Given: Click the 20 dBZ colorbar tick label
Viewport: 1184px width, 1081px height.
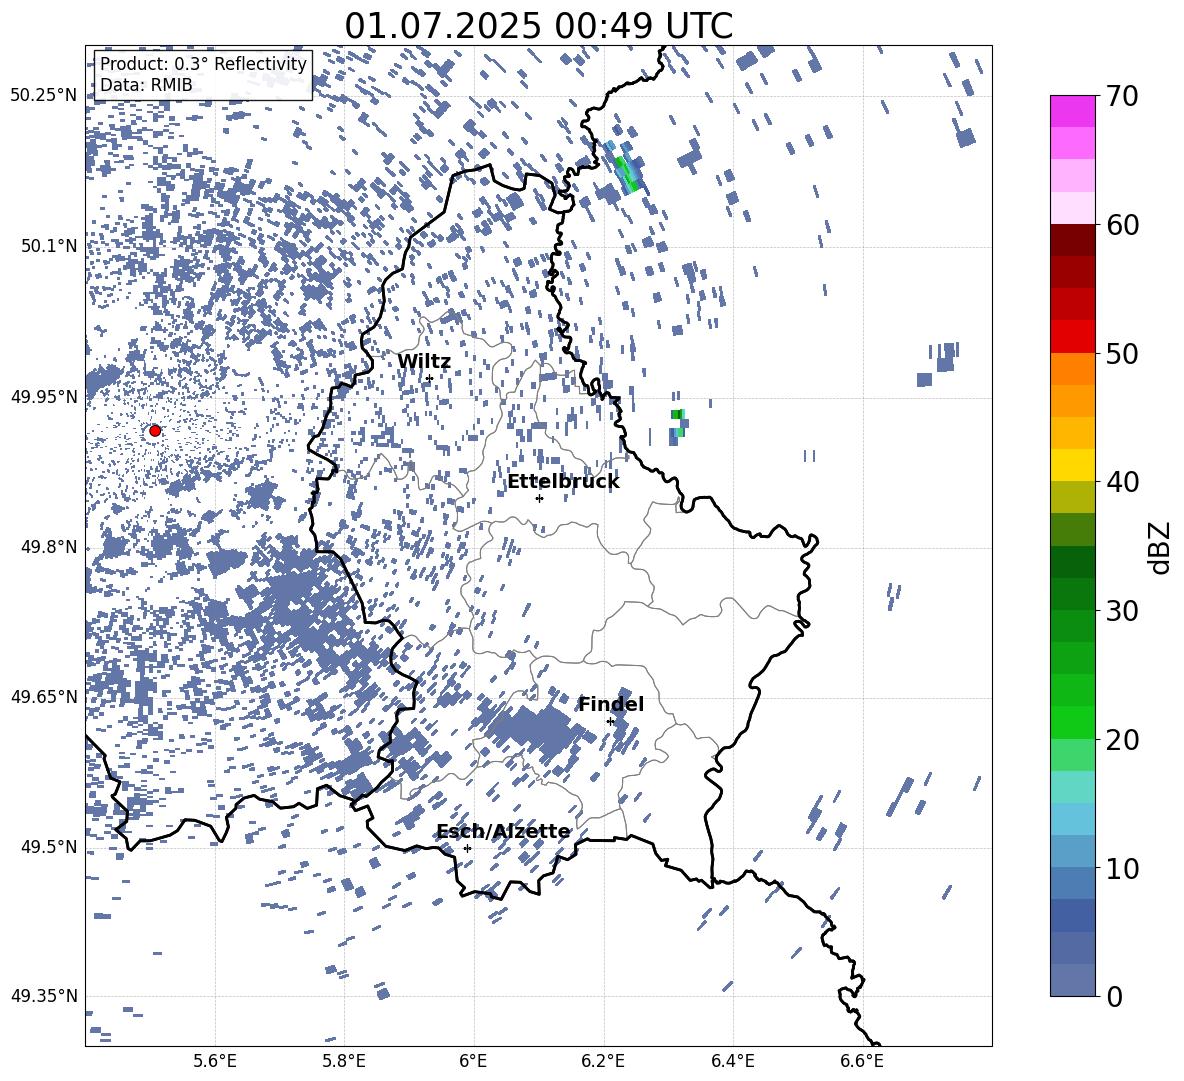Looking at the screenshot, I should coord(1123,740).
